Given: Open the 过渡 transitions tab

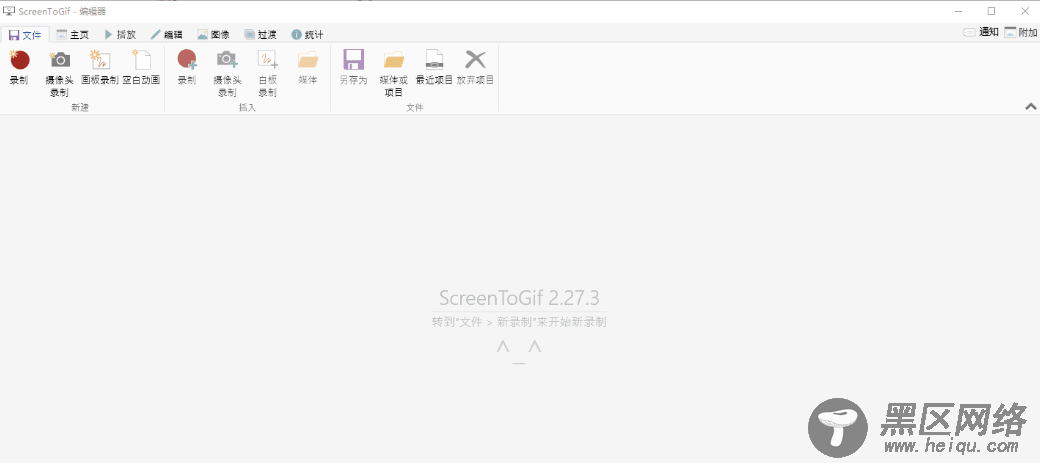Looking at the screenshot, I should 260,34.
